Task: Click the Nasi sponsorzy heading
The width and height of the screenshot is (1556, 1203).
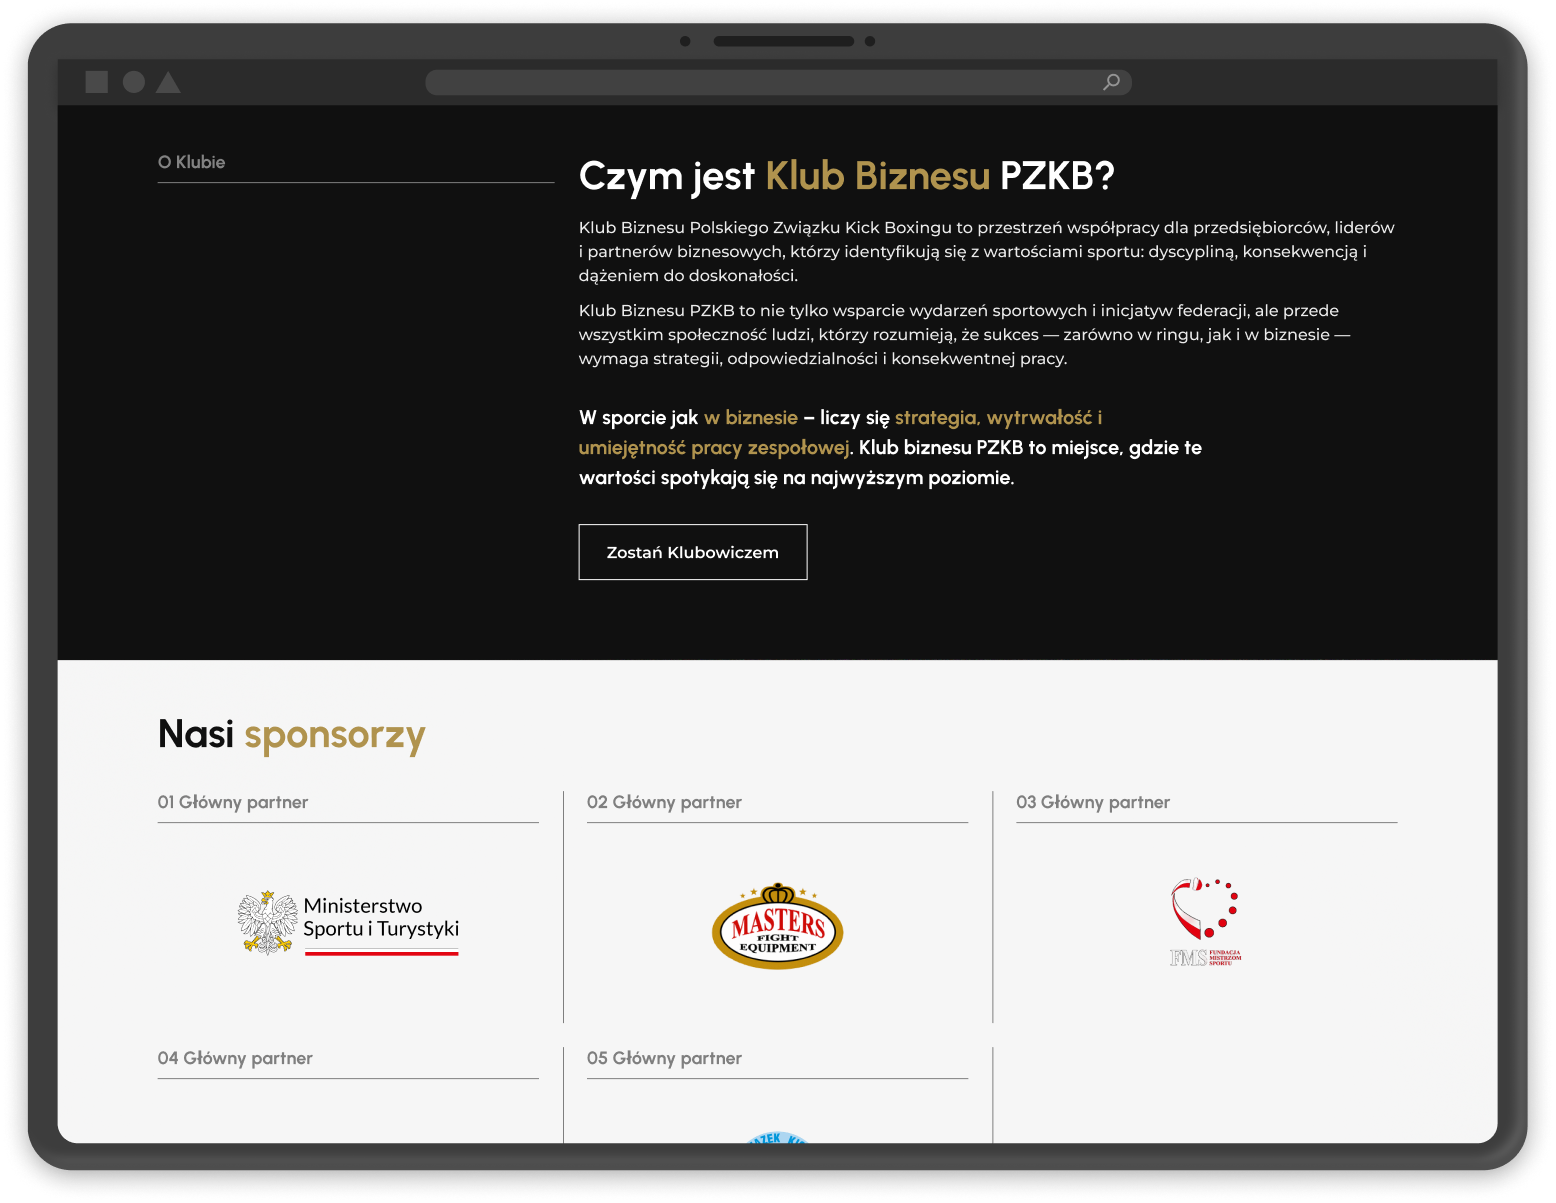Action: pos(292,735)
